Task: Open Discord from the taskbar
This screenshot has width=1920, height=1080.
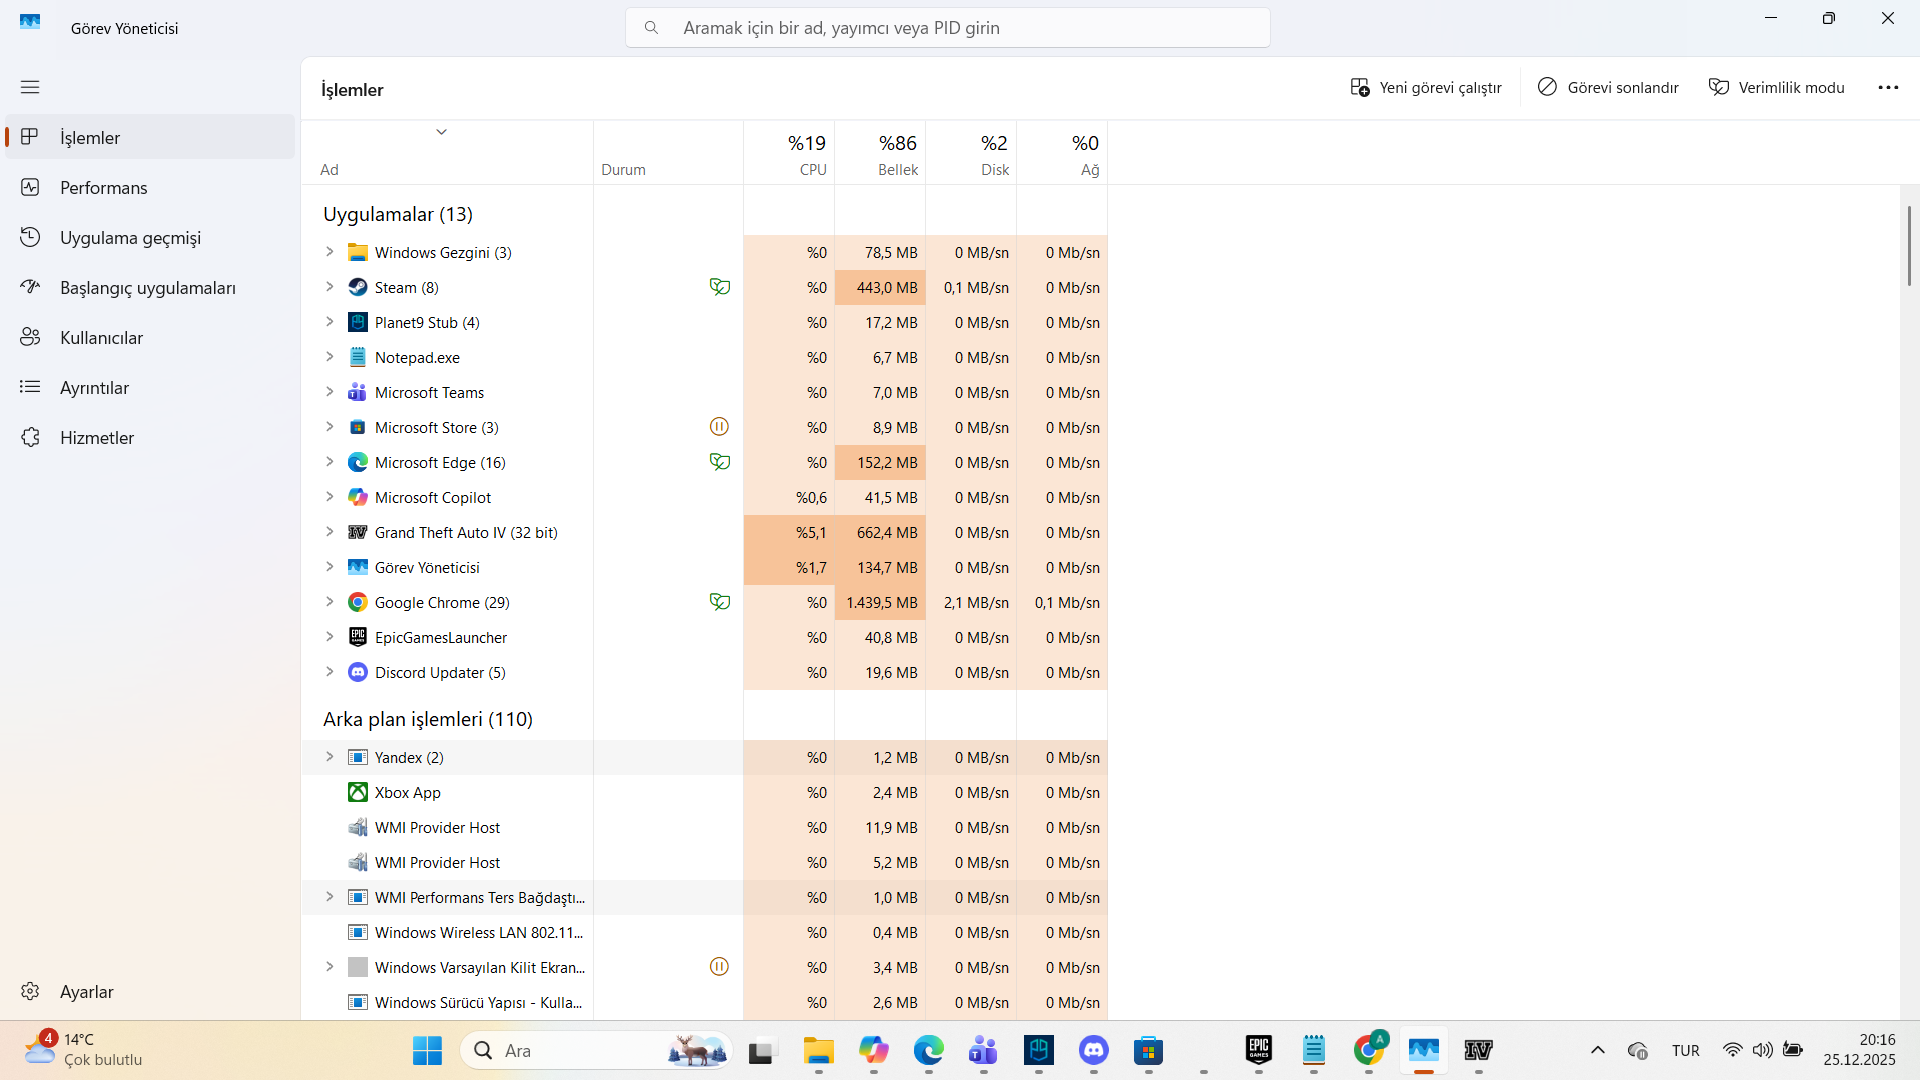Action: click(1094, 1050)
